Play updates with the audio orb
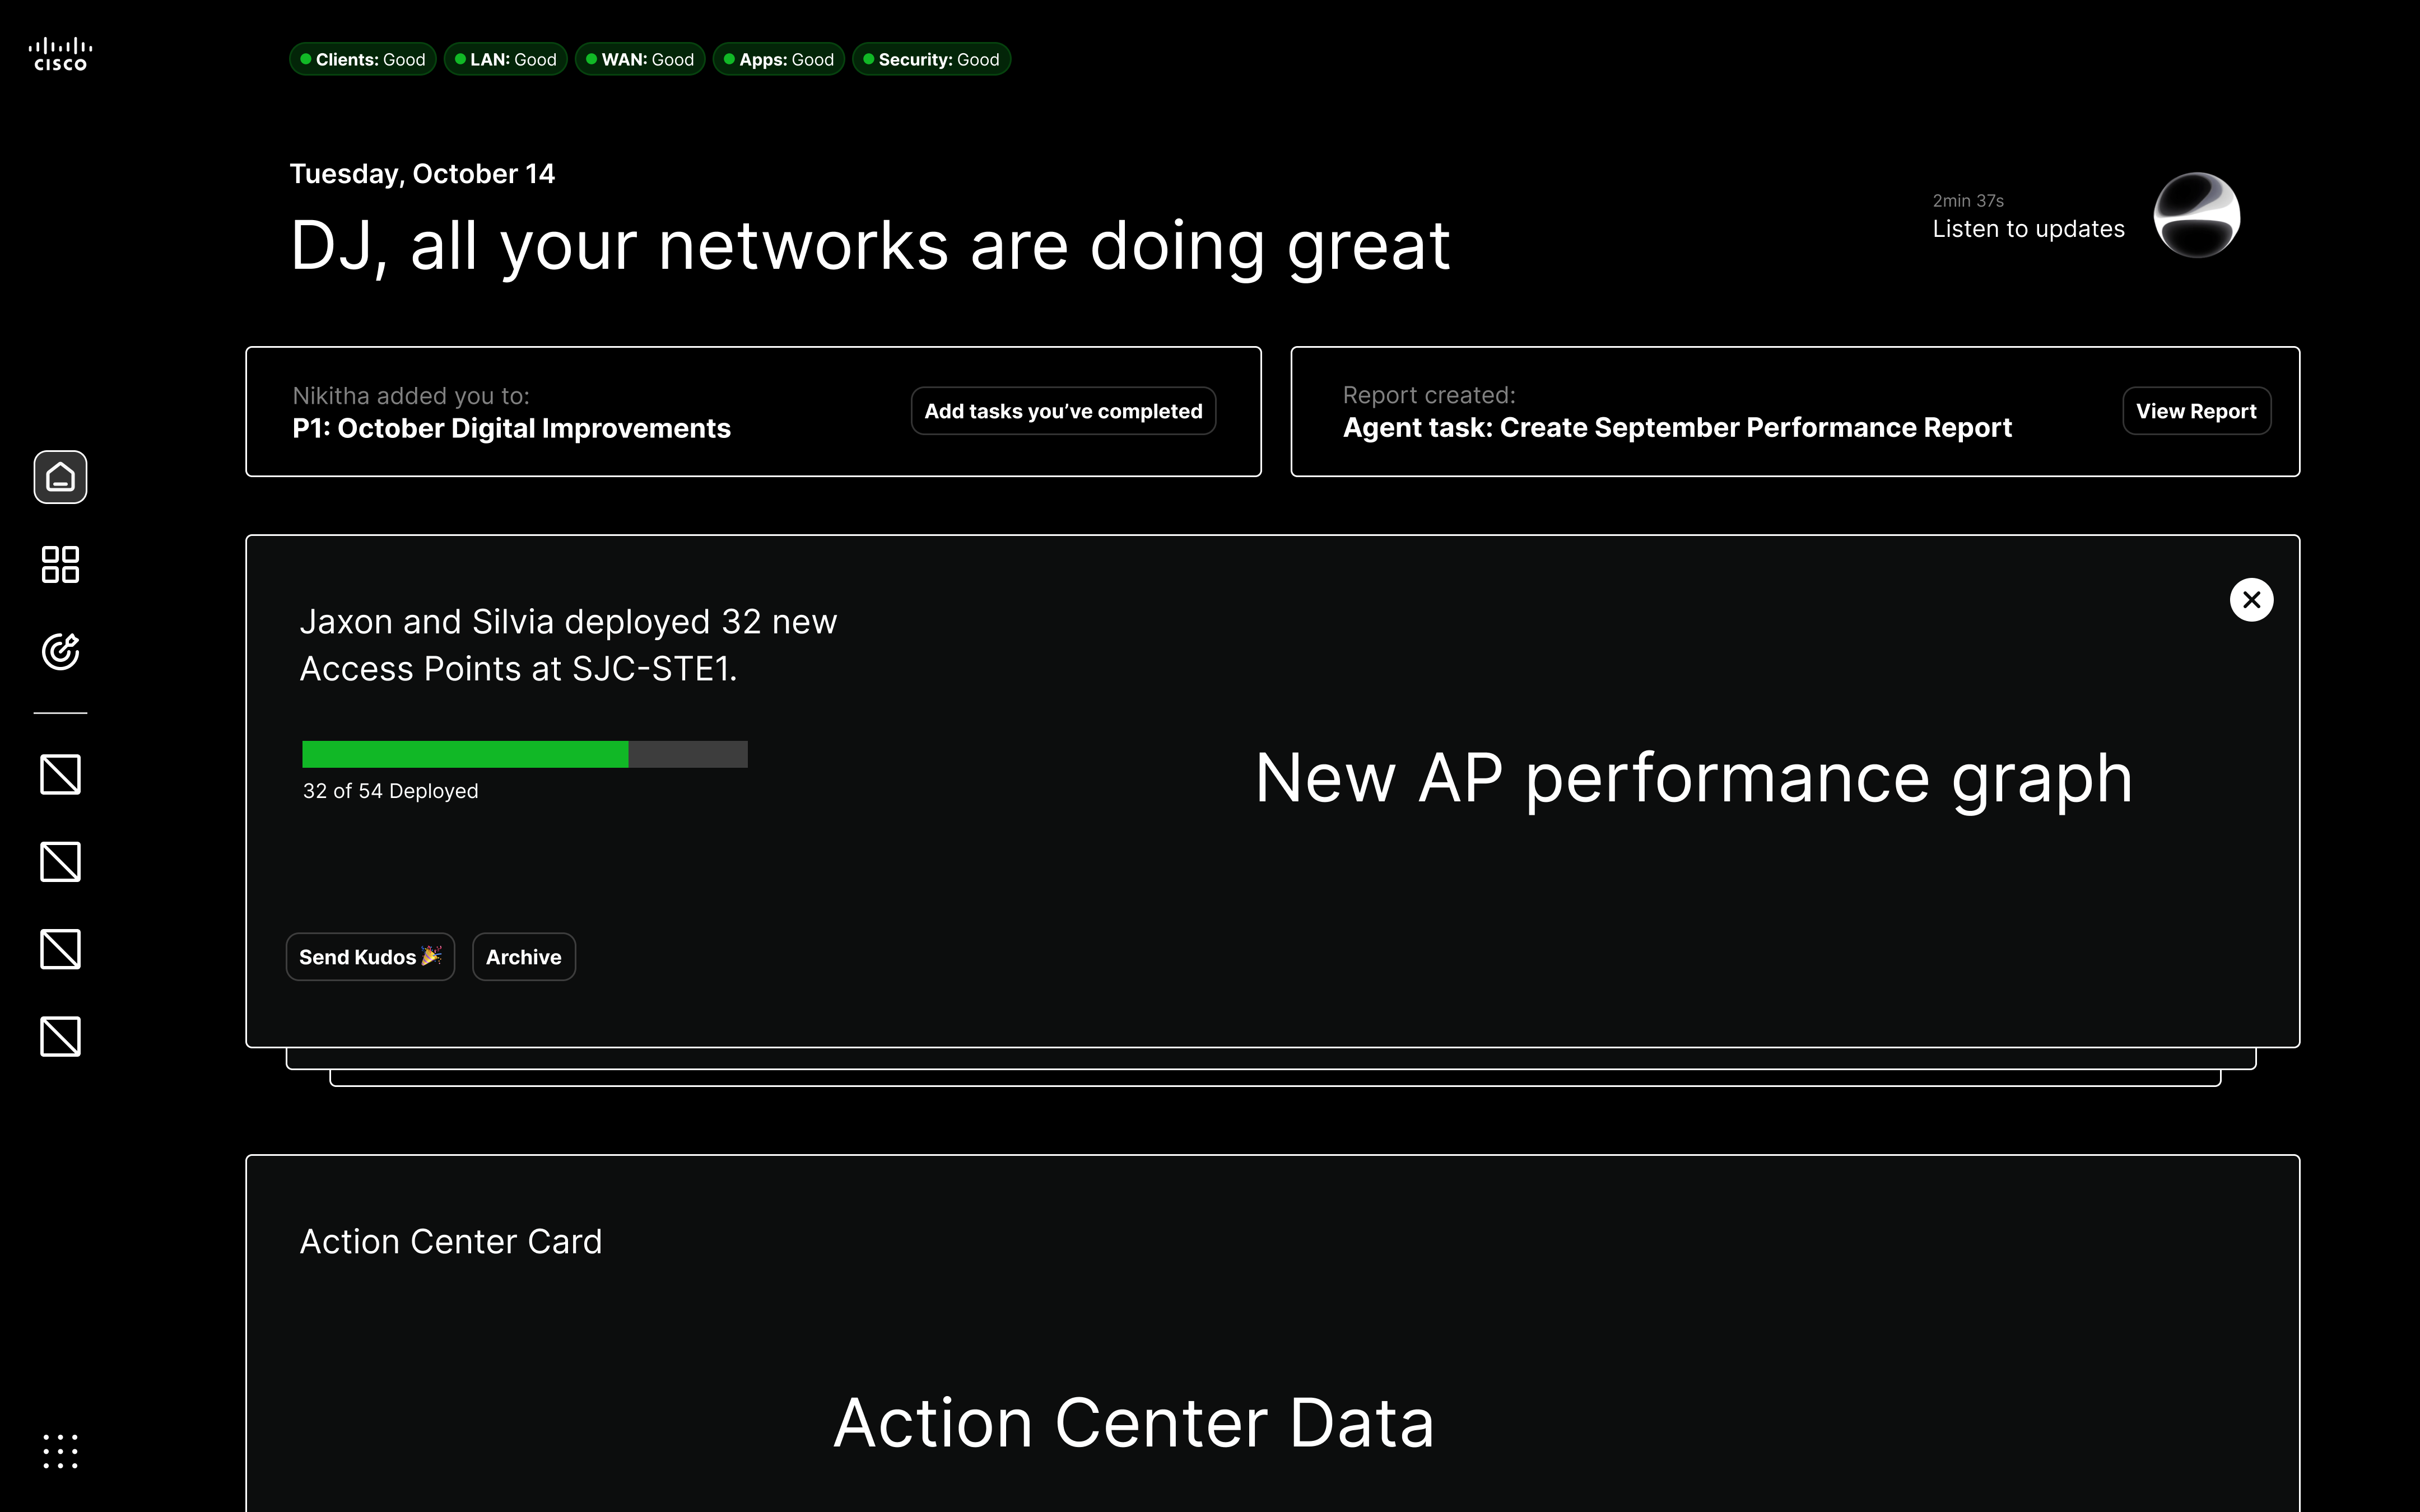The image size is (2420, 1512). click(x=2196, y=215)
